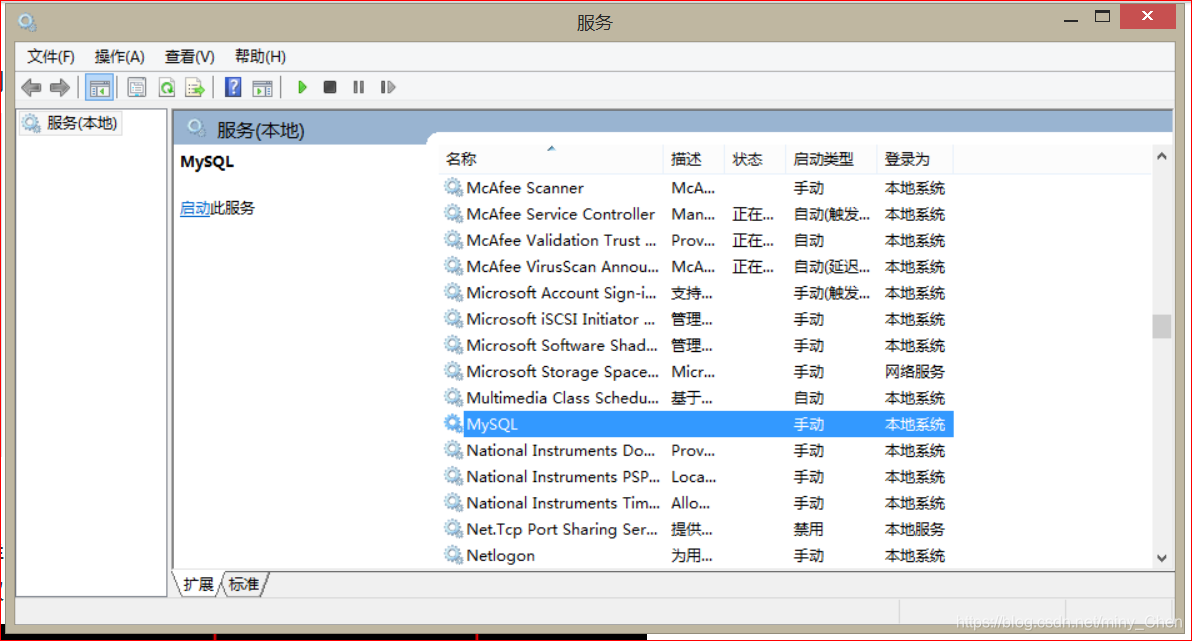The image size is (1192, 641).
Task: Click 网络服务 logon cell of Storage Space row
Action: (915, 372)
